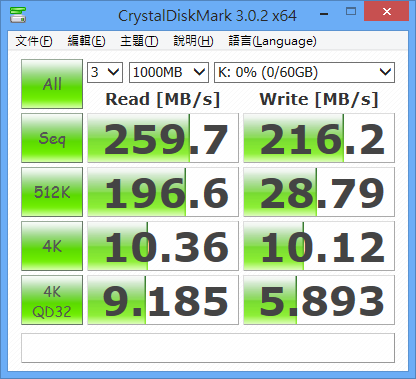The image size is (416, 379).
Task: Select the Seq write result 216.2
Action: 319,138
